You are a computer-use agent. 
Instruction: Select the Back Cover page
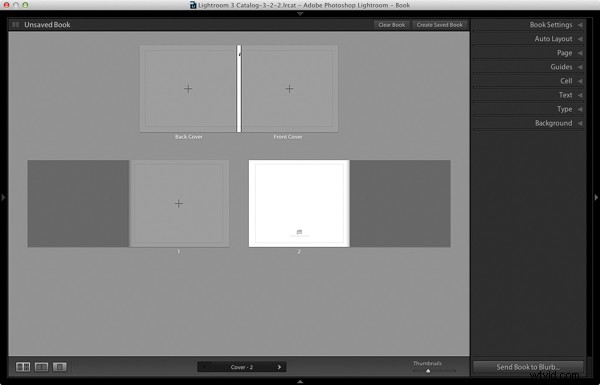188,89
